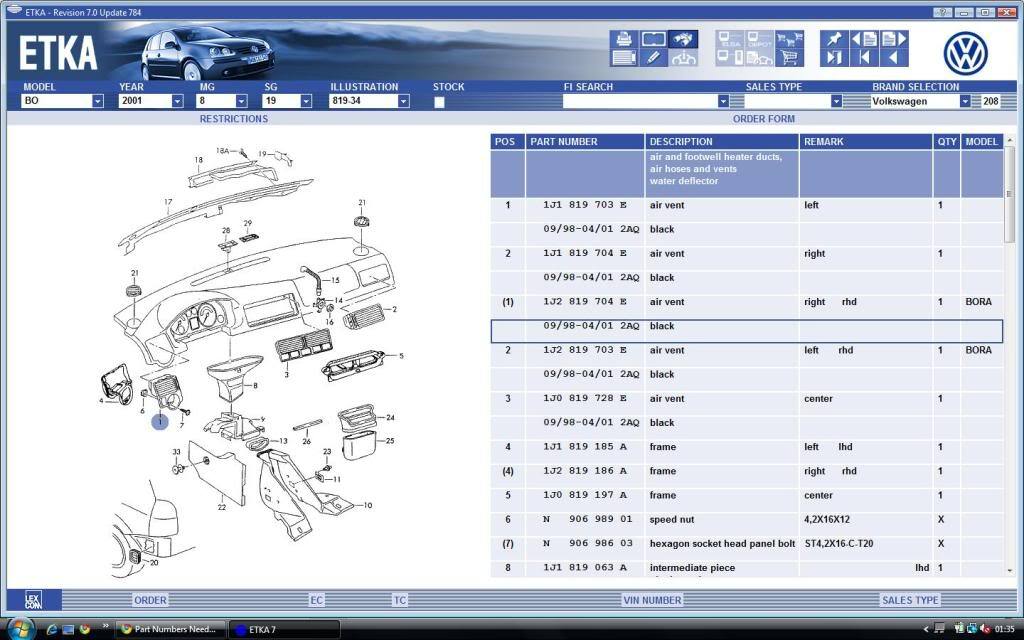Click the ORDER button in bottom bar

pyautogui.click(x=150, y=600)
